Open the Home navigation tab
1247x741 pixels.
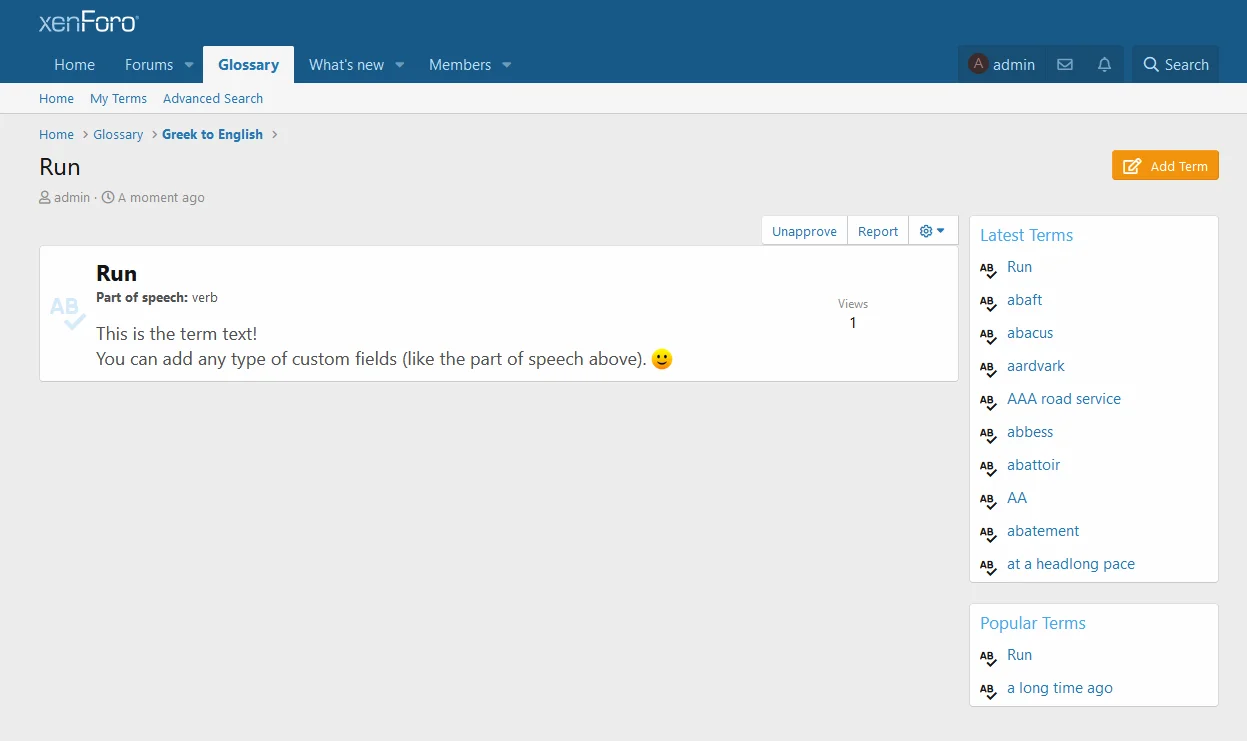(75, 64)
